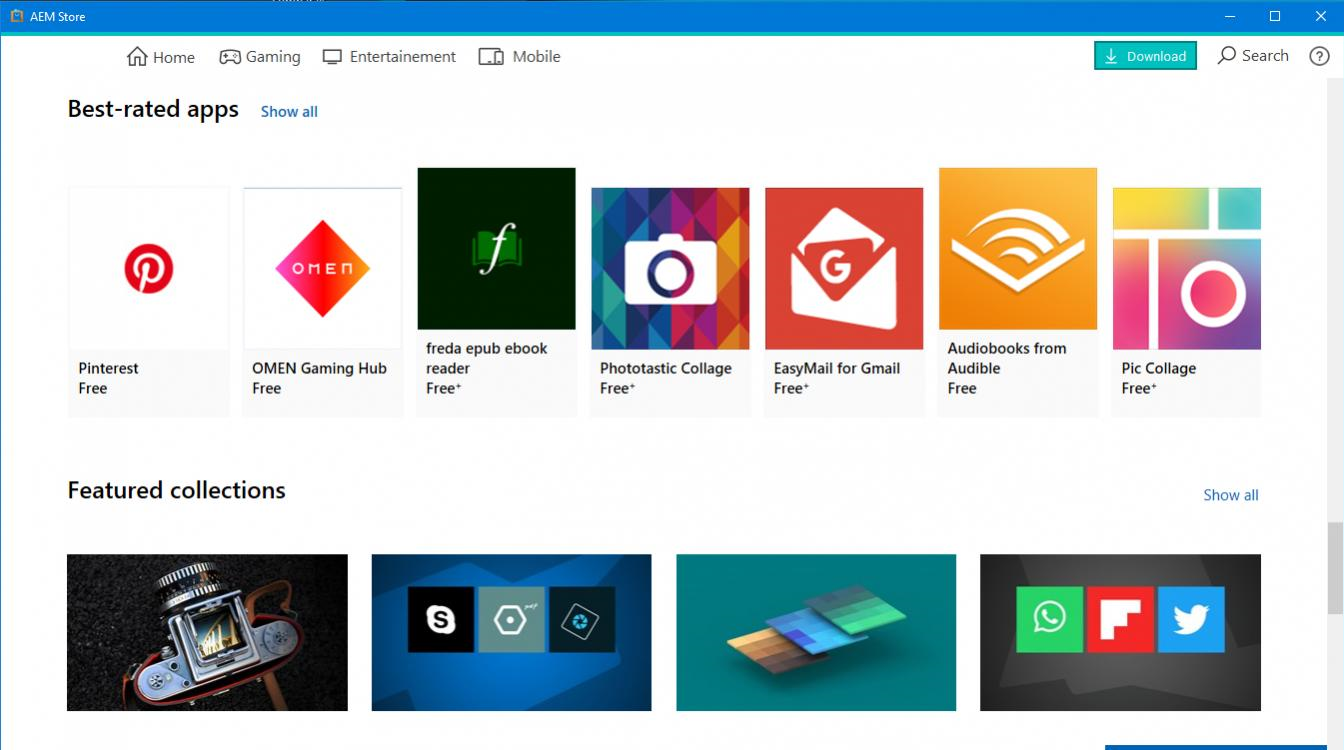Click the Audiobooks from Audible title text
This screenshot has height=750, width=1344.
pos(1007,358)
